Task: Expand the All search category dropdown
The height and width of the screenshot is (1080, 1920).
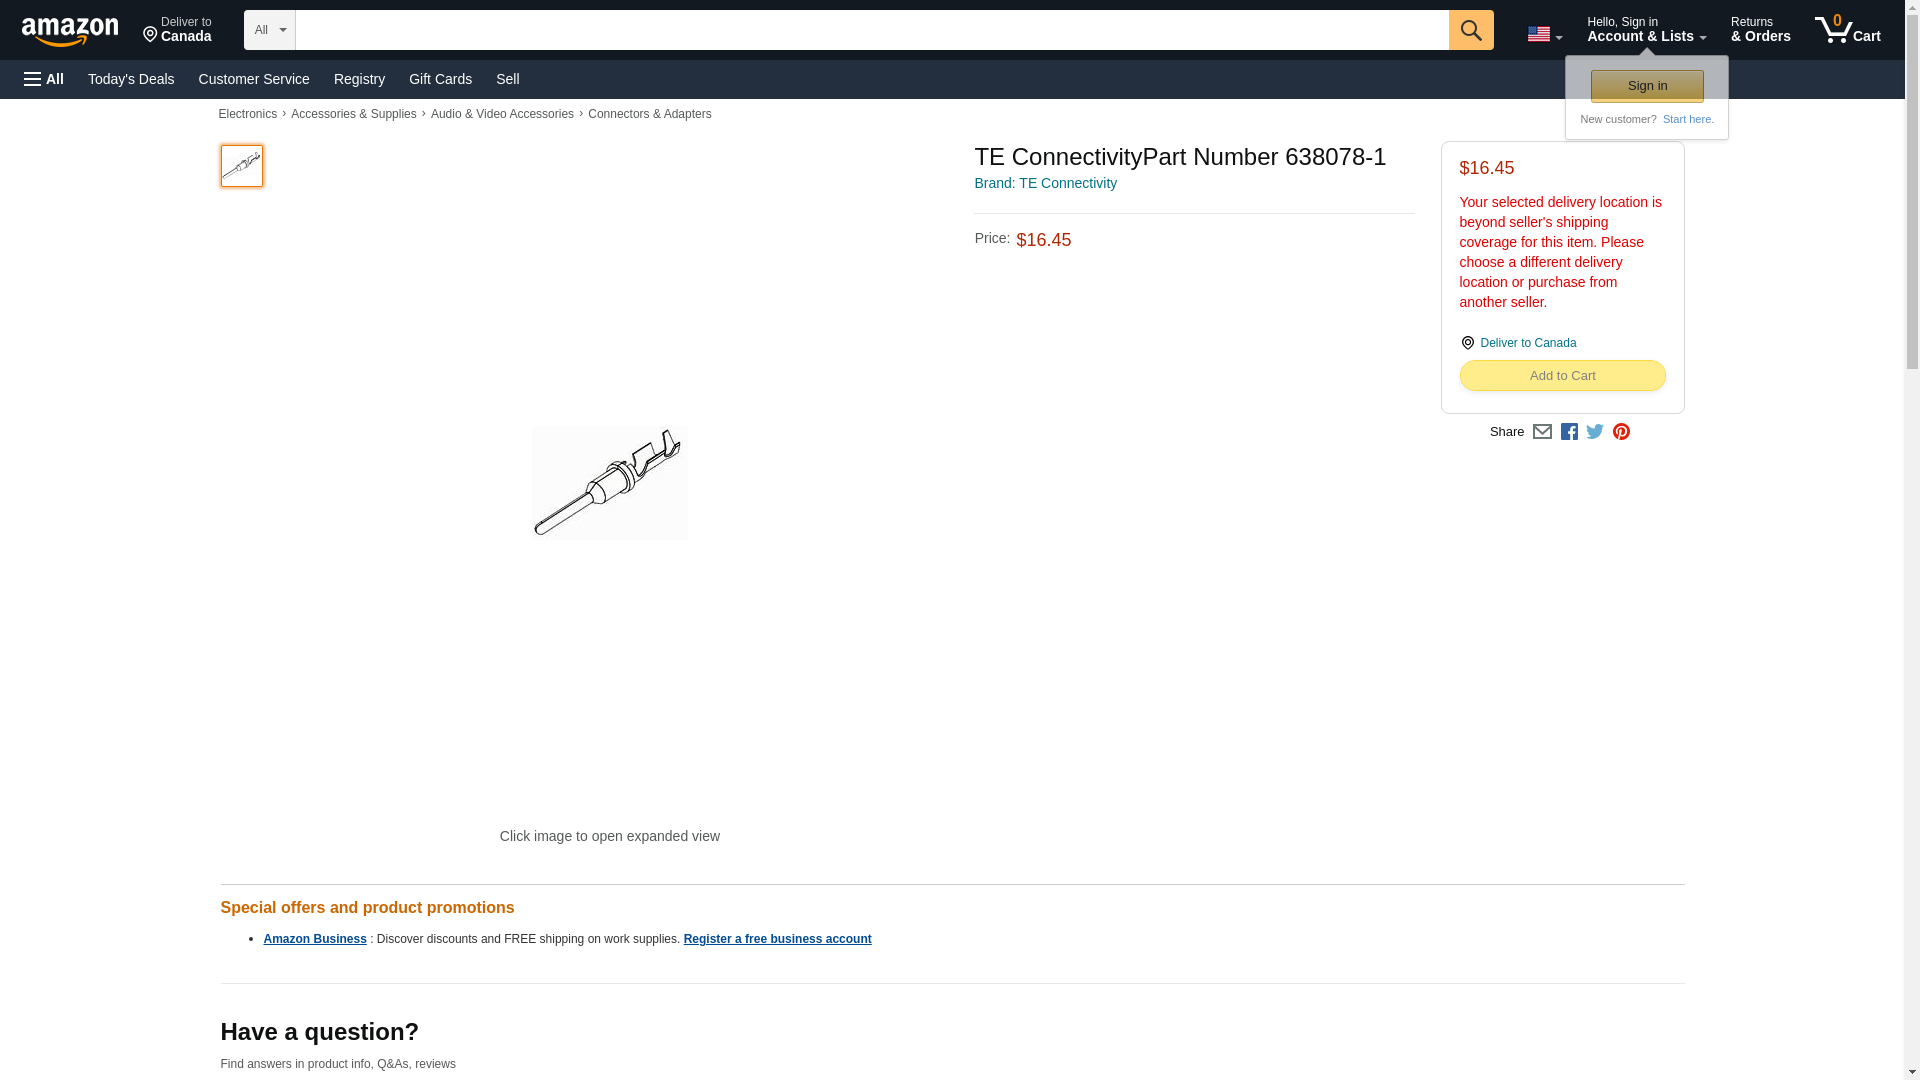Action: [x=270, y=30]
